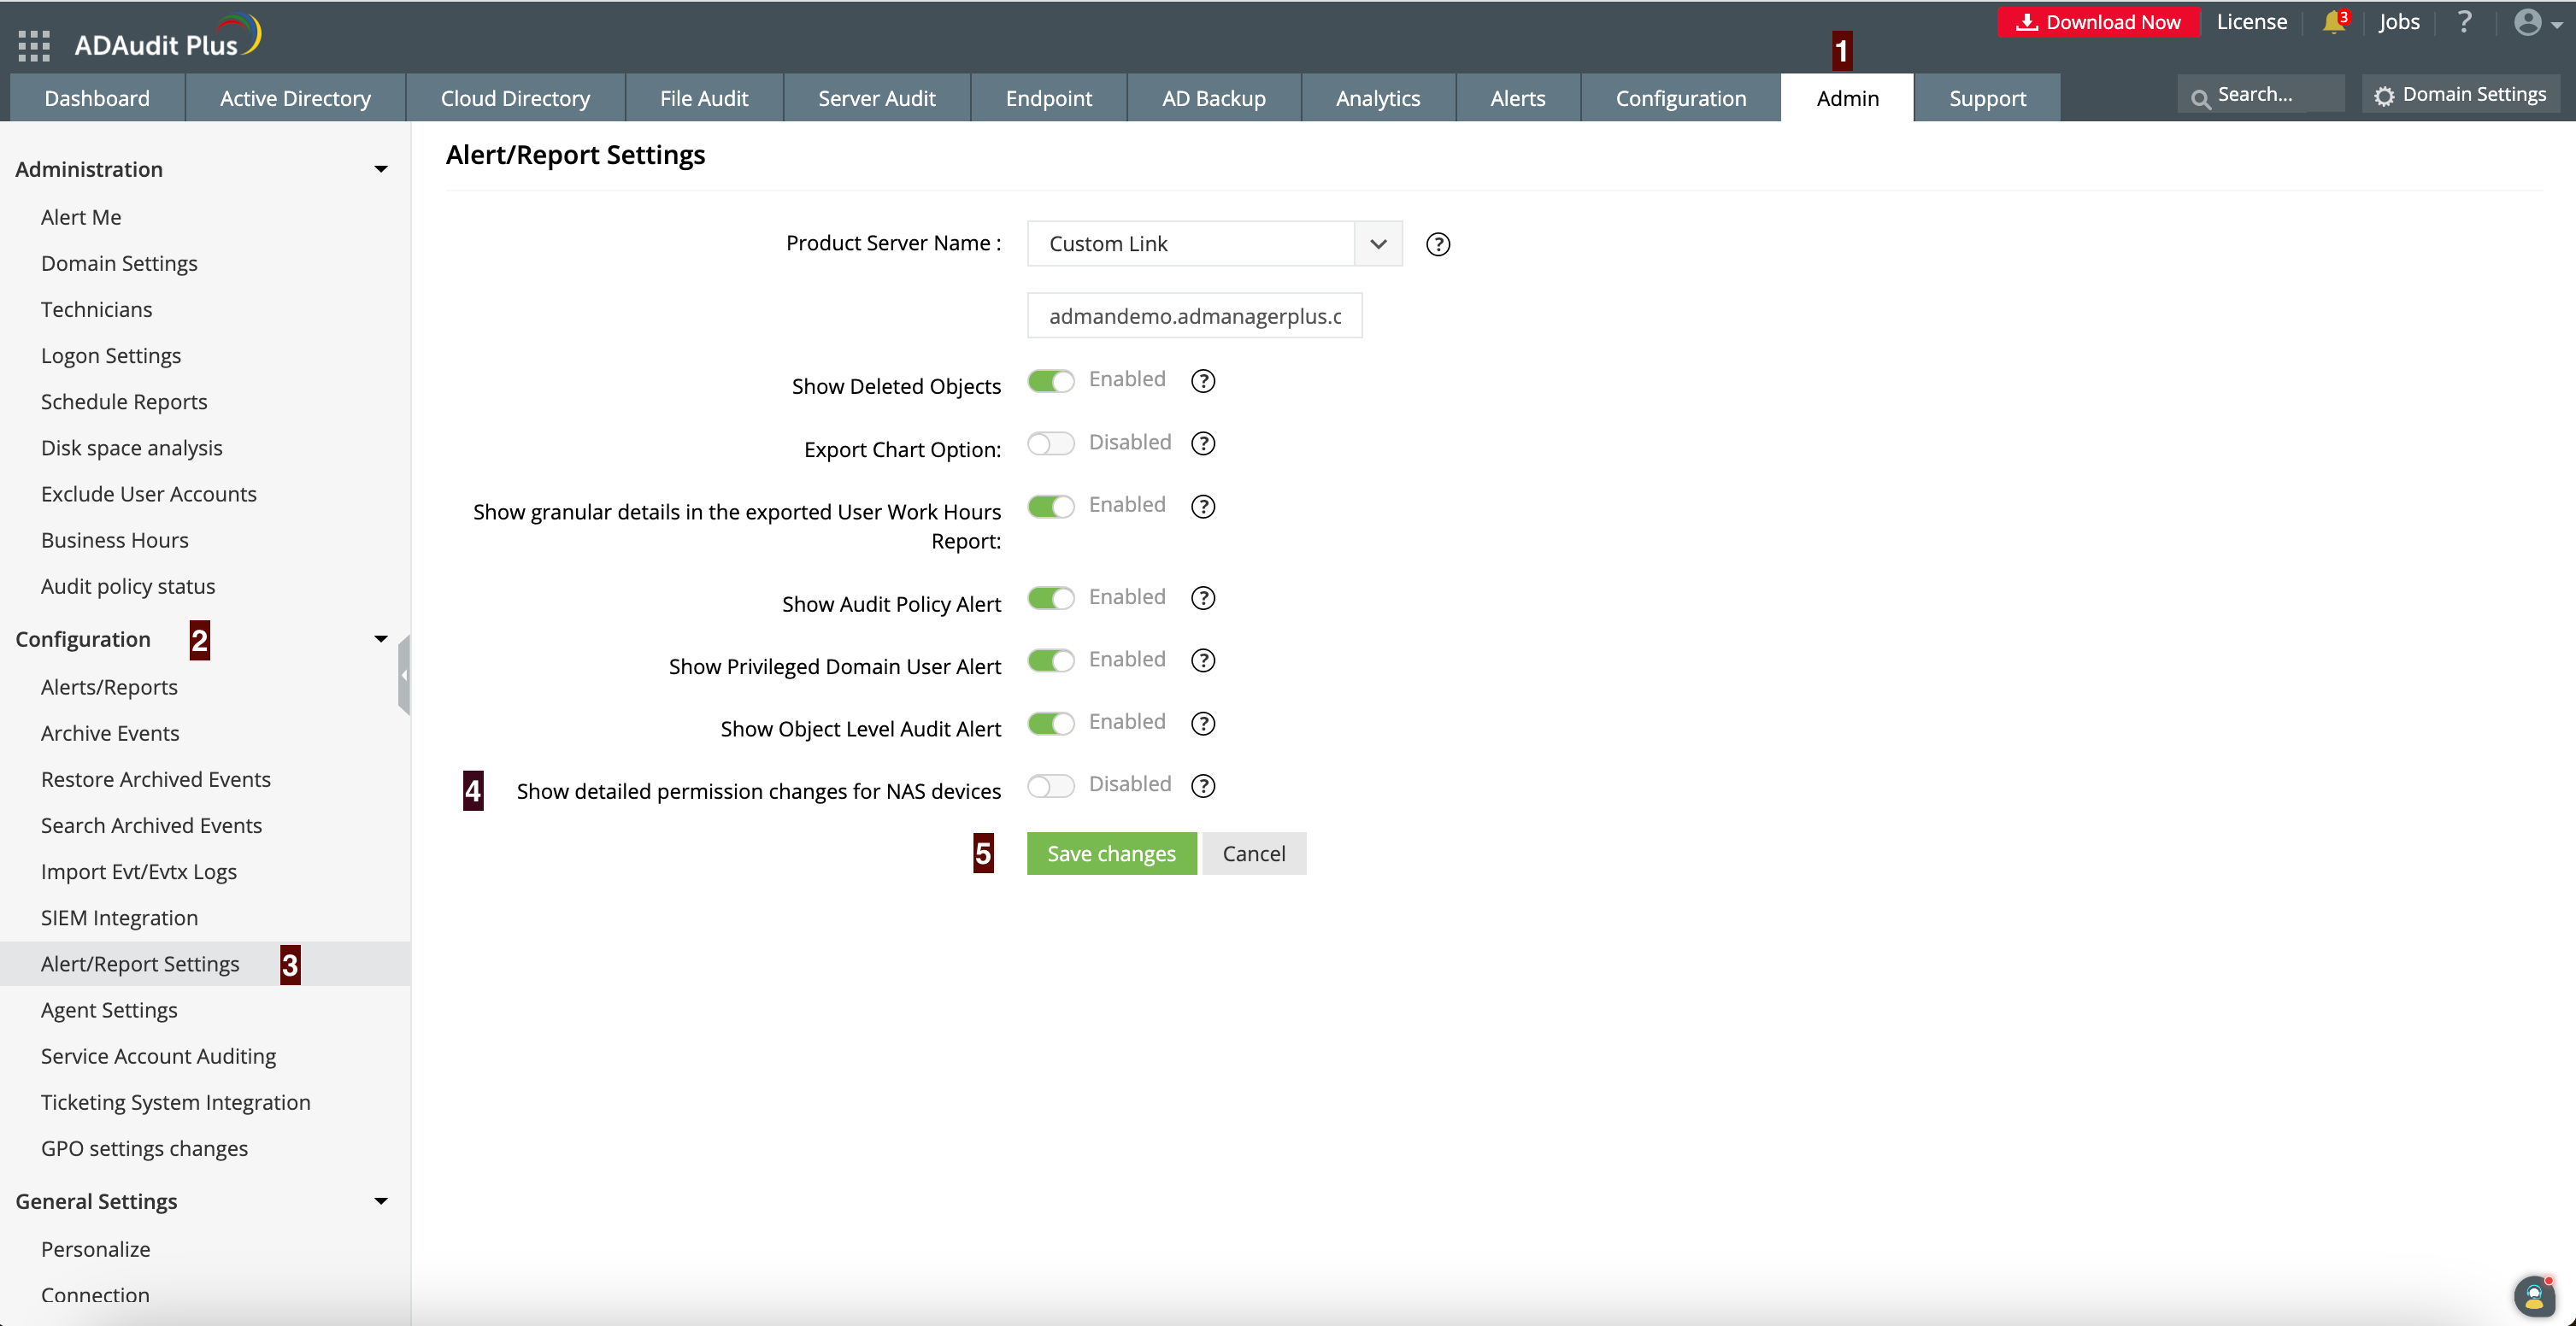Viewport: 2576px width, 1326px height.
Task: Open the Analytics tab
Action: 1377,98
